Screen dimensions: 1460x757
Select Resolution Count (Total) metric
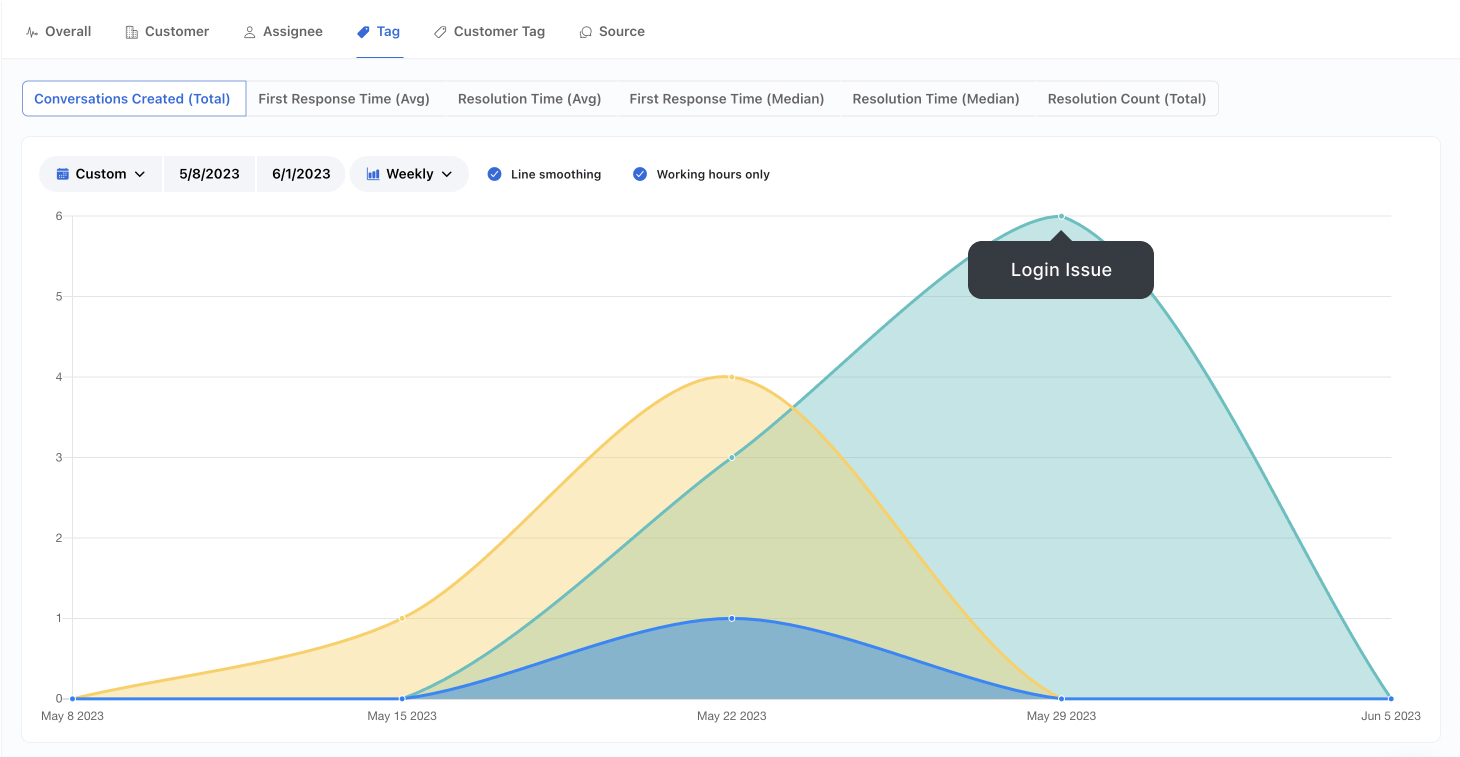pyautogui.click(x=1126, y=99)
